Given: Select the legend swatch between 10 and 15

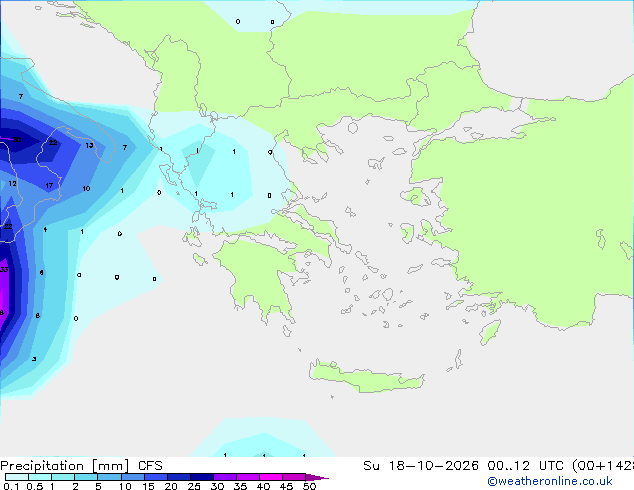Looking at the screenshot, I should pyautogui.click(x=133, y=477).
